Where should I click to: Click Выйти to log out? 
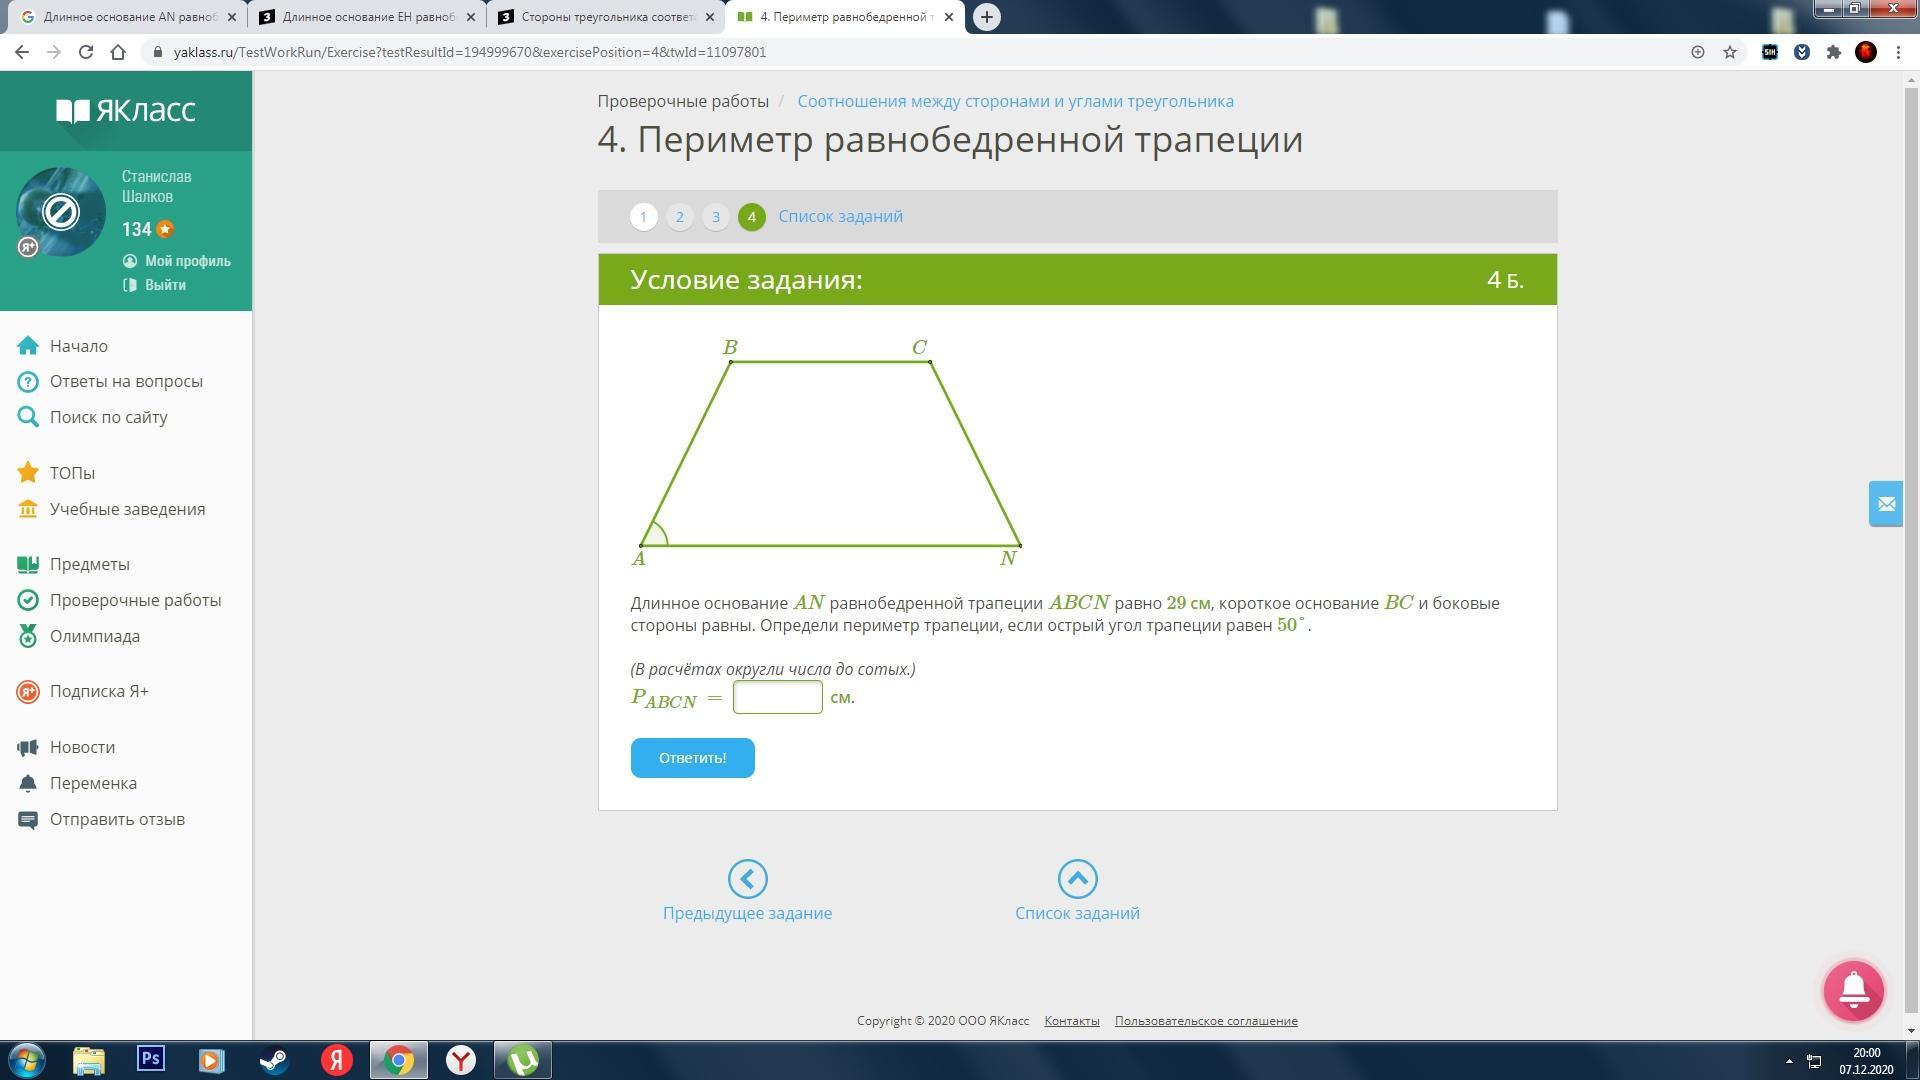tap(165, 285)
